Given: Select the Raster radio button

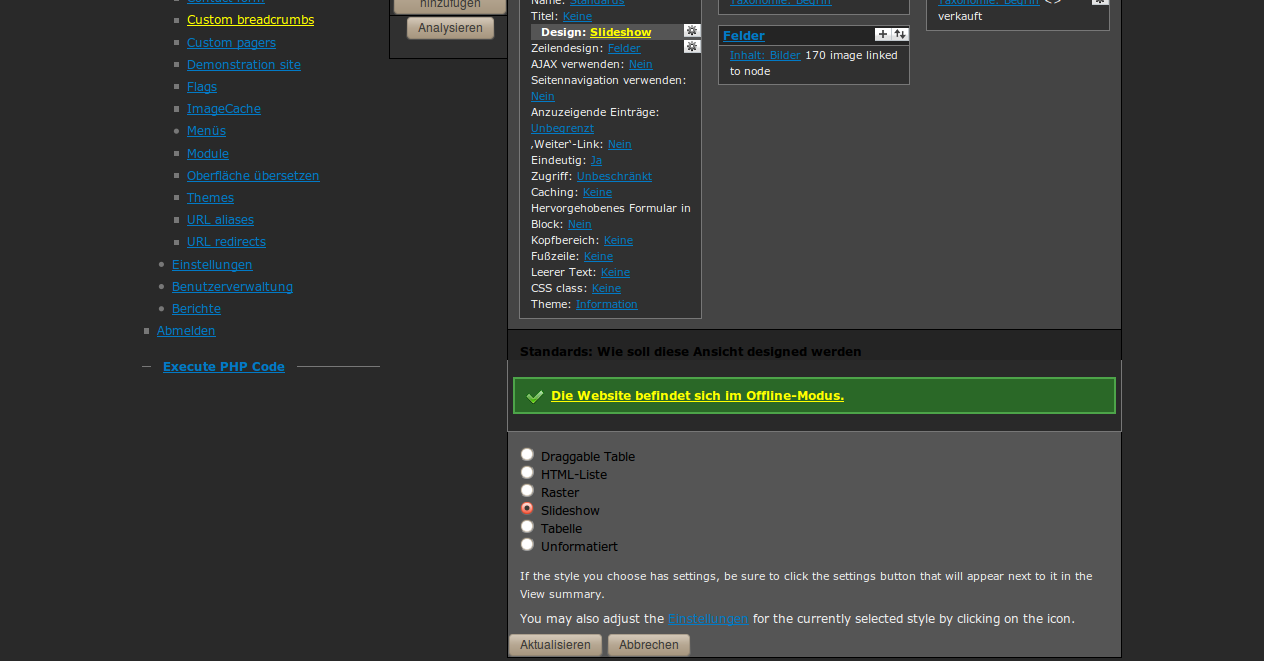Looking at the screenshot, I should pos(527,491).
